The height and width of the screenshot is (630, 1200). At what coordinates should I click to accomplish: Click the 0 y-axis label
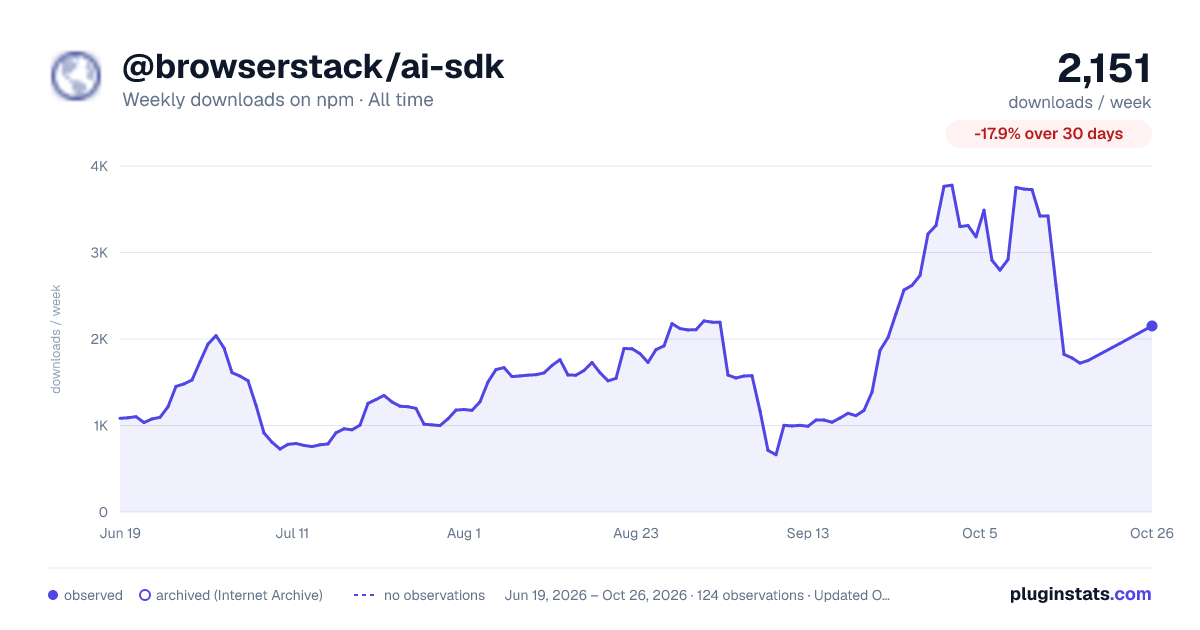coord(104,512)
